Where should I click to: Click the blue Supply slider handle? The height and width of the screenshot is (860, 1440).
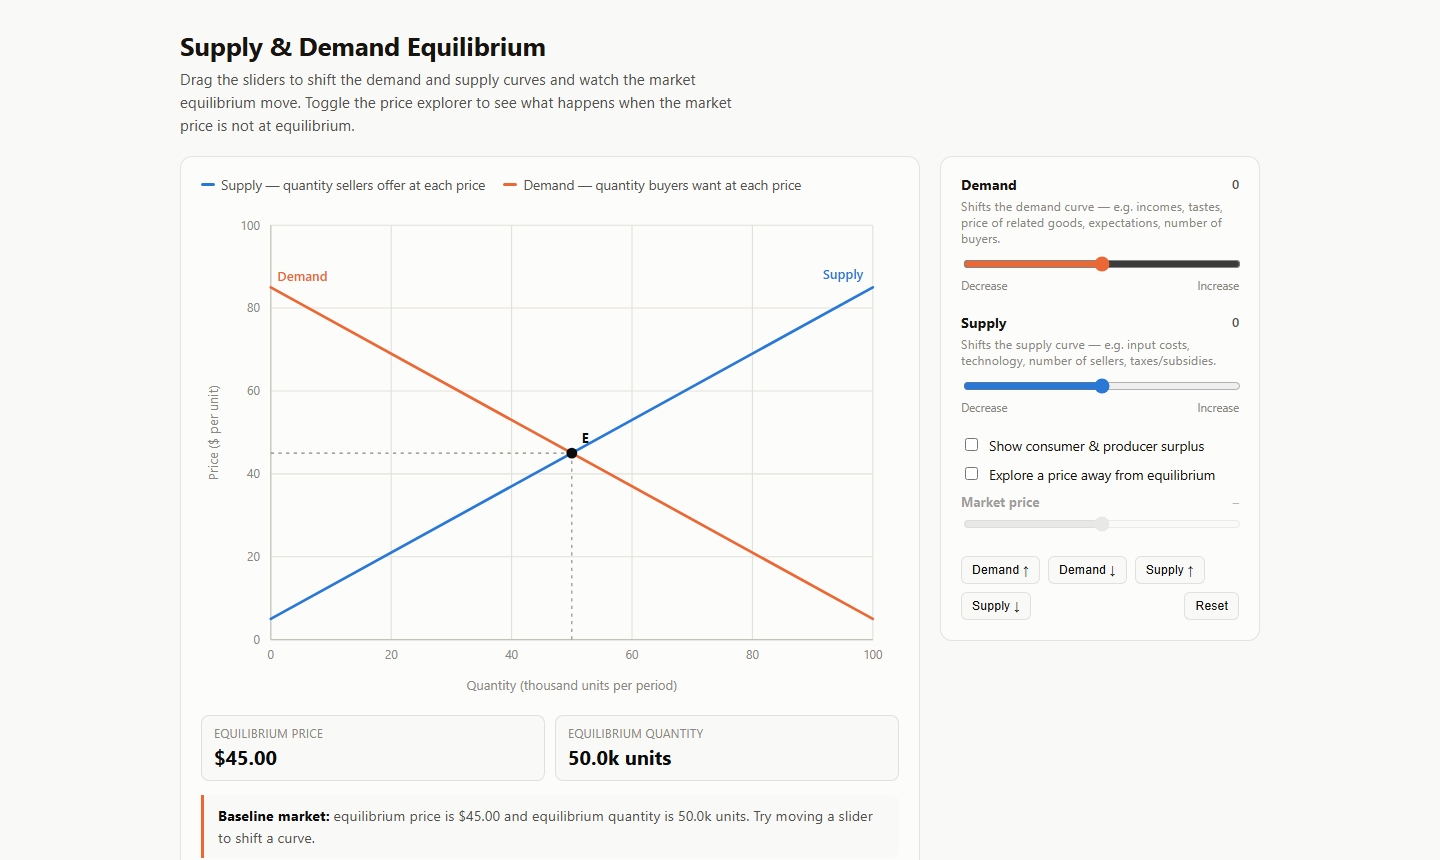click(x=1102, y=386)
